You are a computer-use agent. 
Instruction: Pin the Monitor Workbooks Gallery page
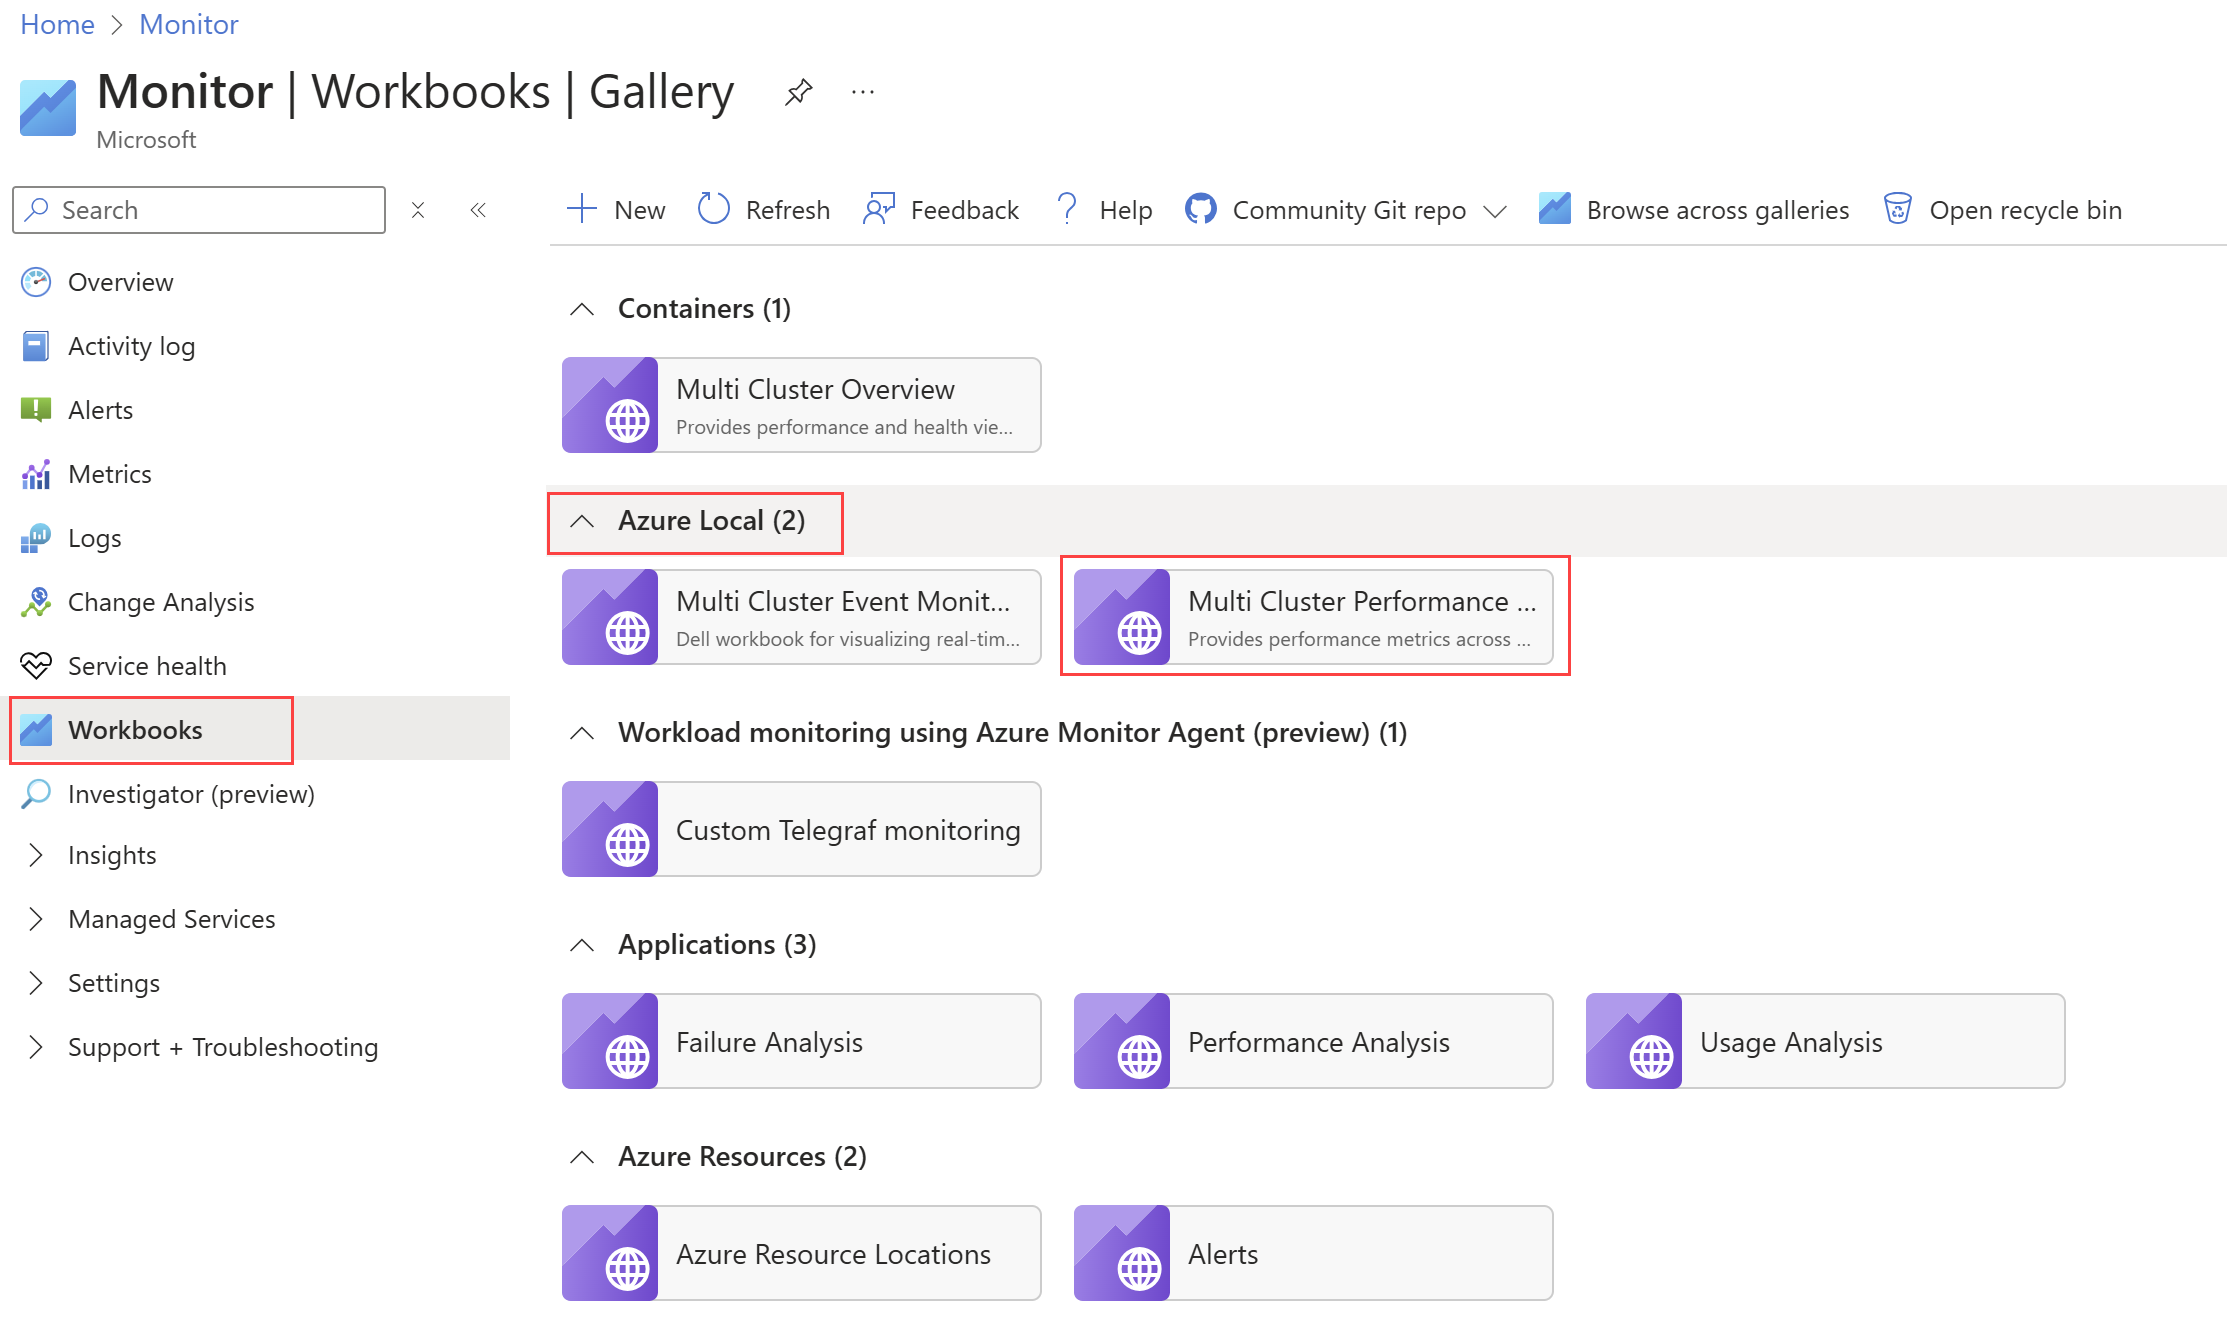coord(798,93)
